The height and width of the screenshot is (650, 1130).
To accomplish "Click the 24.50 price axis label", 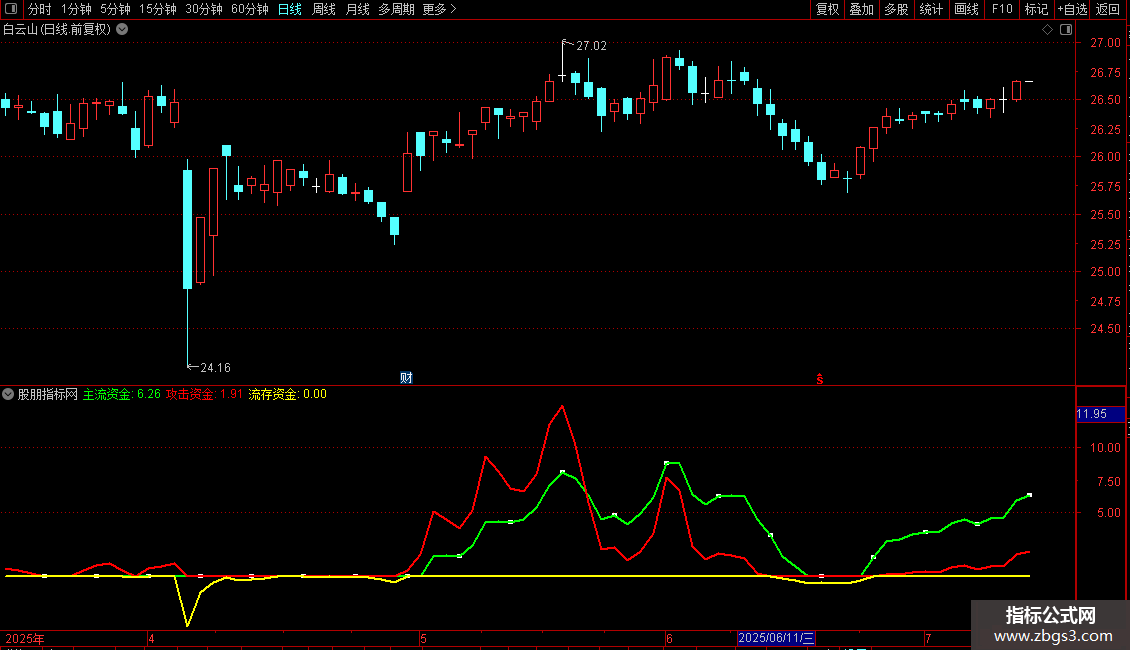I will tap(1105, 329).
